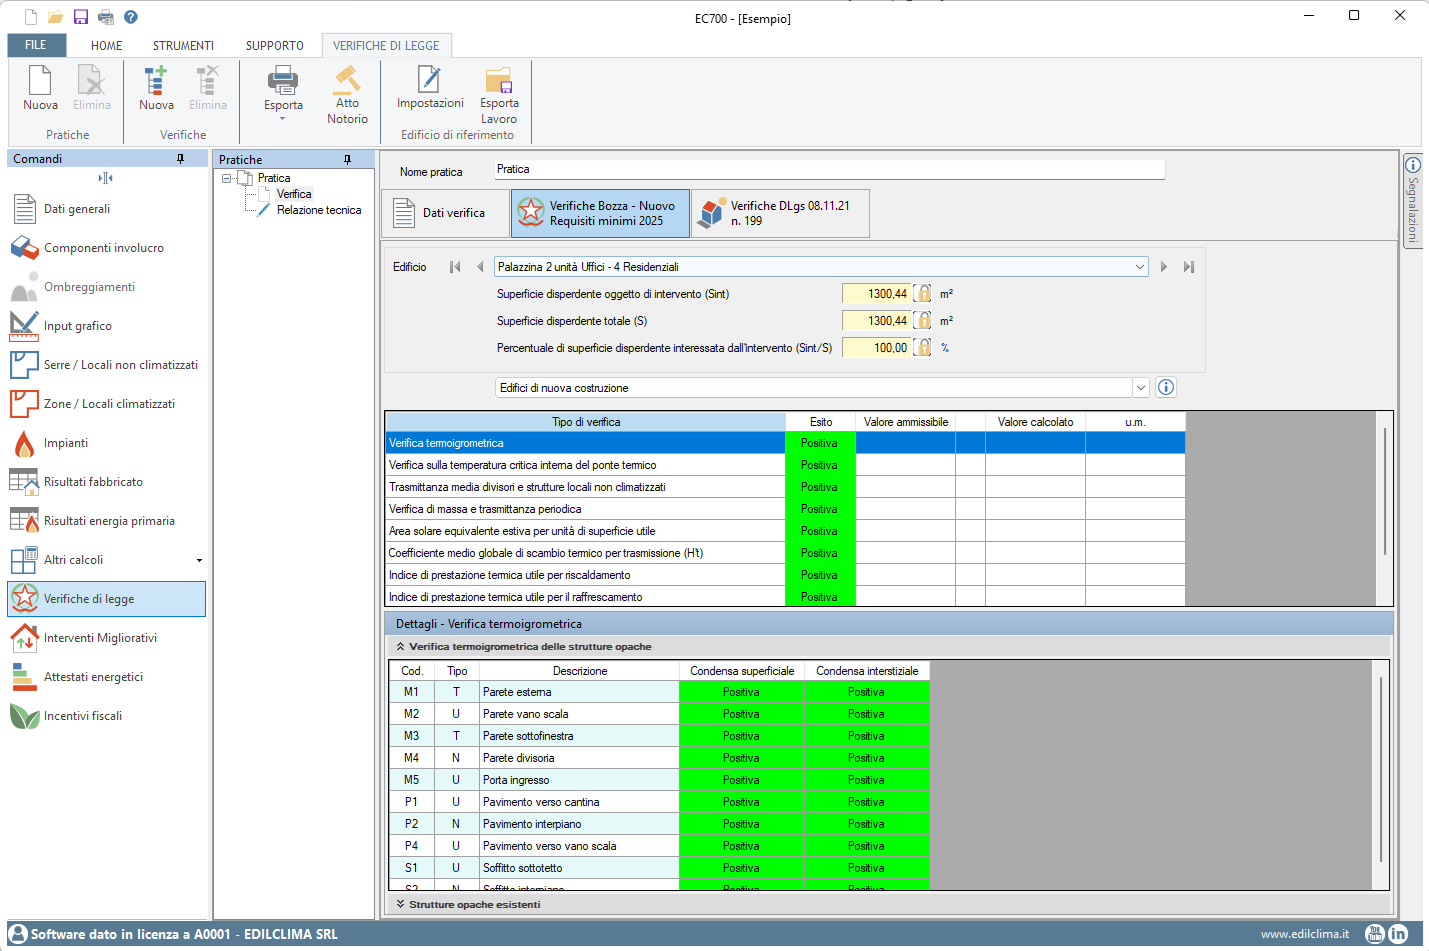
Task: Open the Edificio selection dropdown
Action: pyautogui.click(x=1140, y=267)
